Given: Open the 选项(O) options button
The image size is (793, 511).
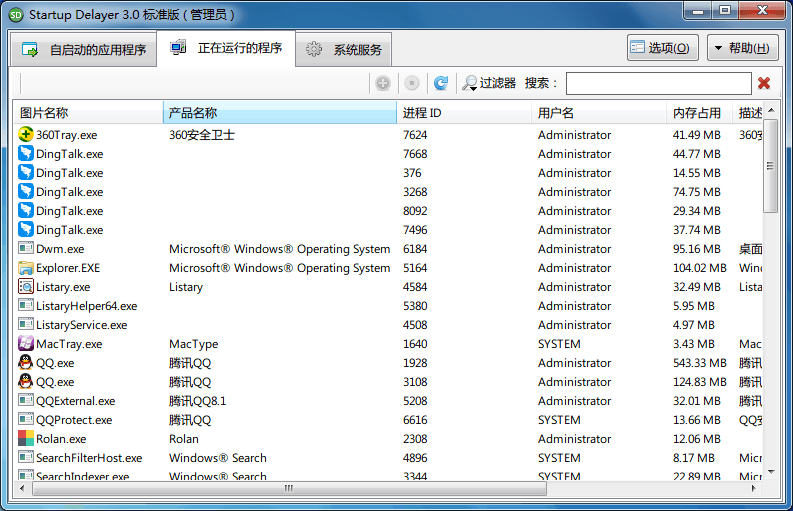Looking at the screenshot, I should [662, 48].
